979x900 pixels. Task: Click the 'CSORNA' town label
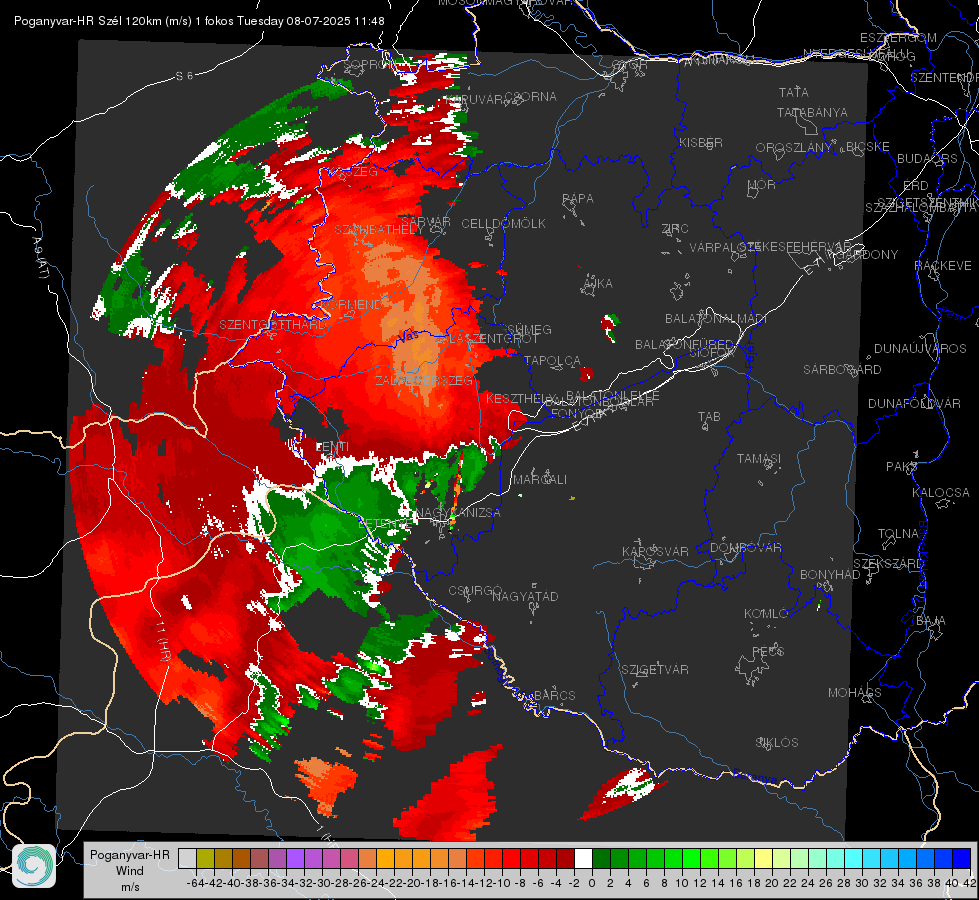pyautogui.click(x=531, y=97)
